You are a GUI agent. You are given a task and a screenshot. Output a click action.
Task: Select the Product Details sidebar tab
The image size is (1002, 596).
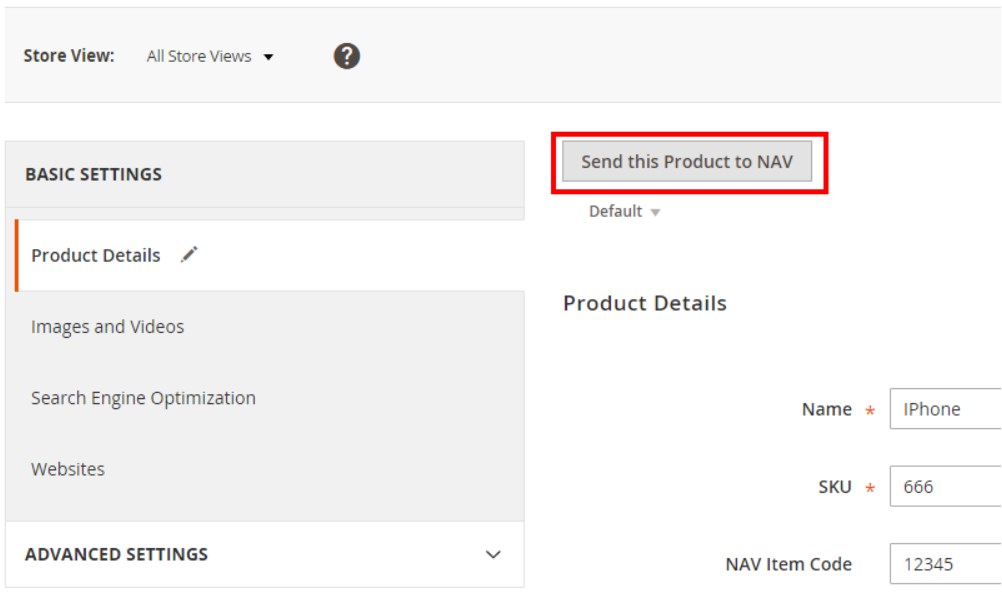pos(96,256)
